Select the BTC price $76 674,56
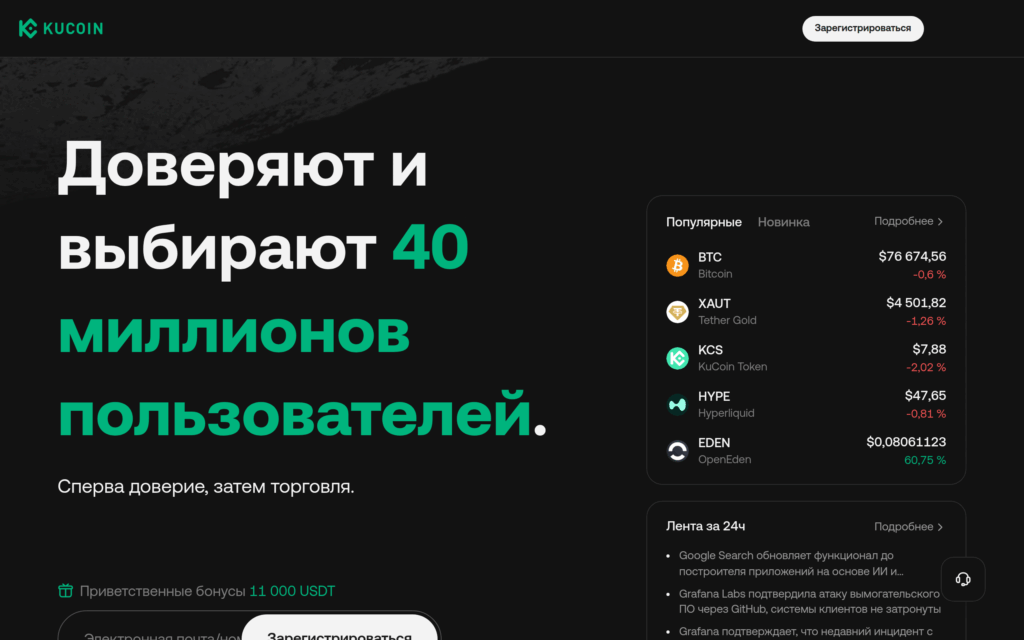 (x=912, y=257)
